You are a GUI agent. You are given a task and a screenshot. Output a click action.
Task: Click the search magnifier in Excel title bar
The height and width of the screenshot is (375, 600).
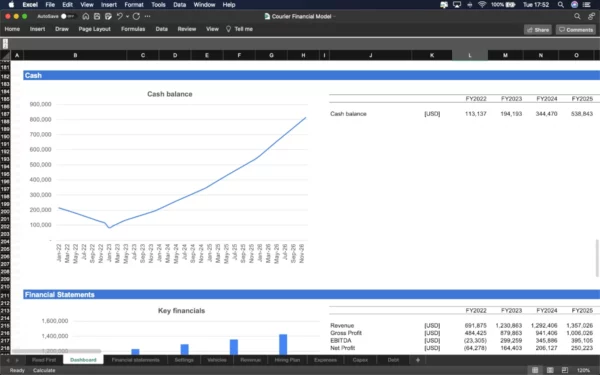pyautogui.click(x=577, y=16)
